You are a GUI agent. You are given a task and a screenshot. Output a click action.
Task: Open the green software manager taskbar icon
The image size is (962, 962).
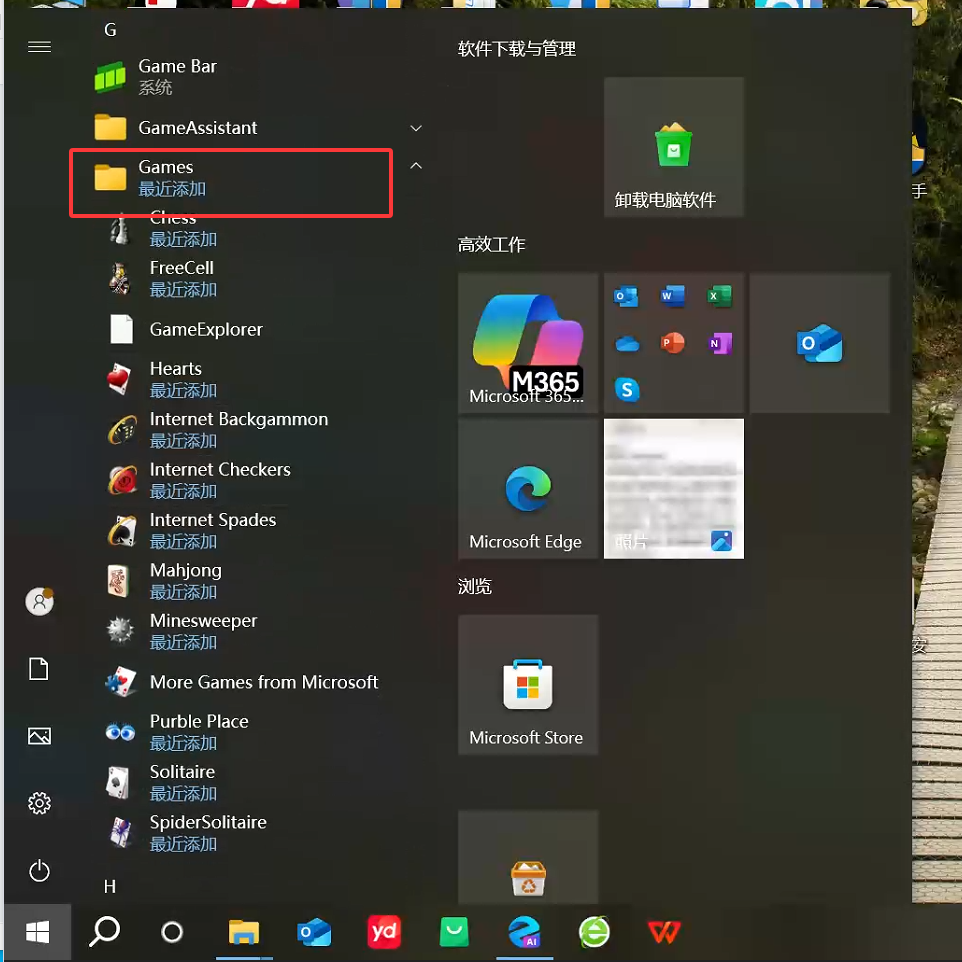[x=454, y=933]
